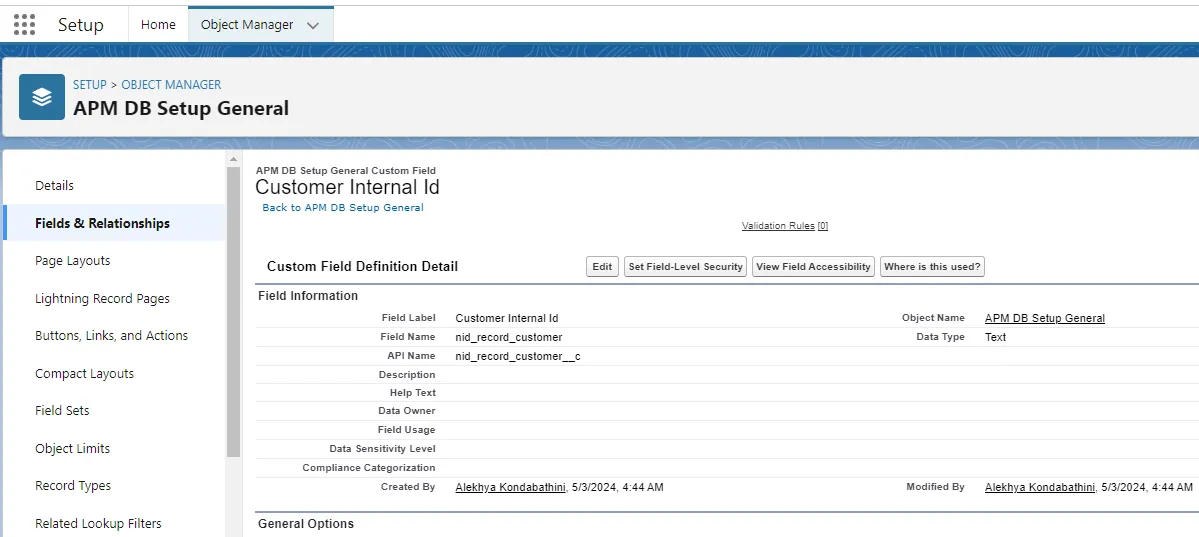Open the App Launcher grid icon
The width and height of the screenshot is (1199, 537).
click(x=24, y=24)
